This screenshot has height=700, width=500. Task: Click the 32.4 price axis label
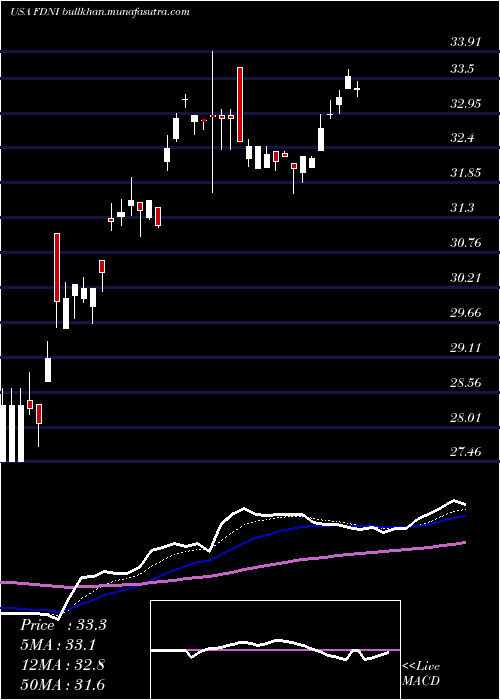point(462,138)
